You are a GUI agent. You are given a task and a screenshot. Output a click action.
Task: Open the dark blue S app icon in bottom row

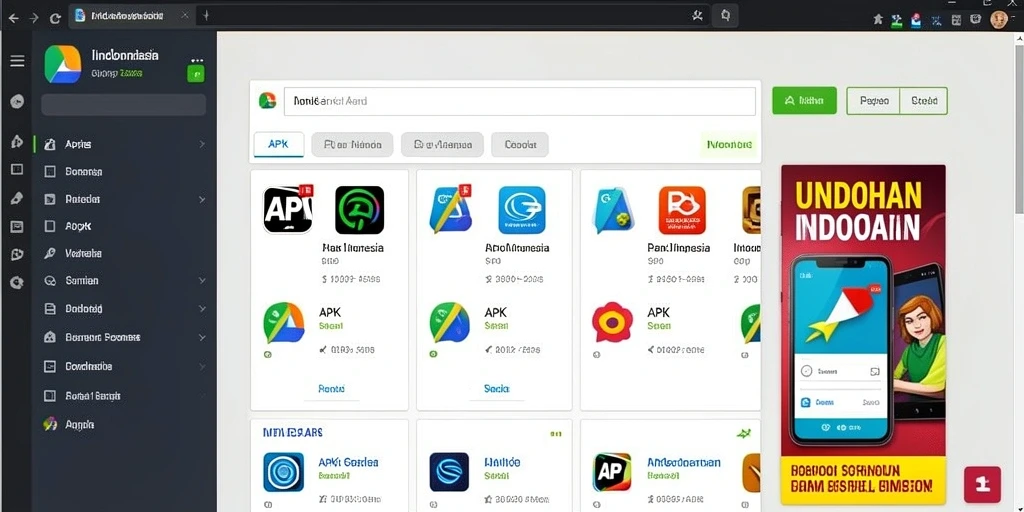(x=449, y=472)
